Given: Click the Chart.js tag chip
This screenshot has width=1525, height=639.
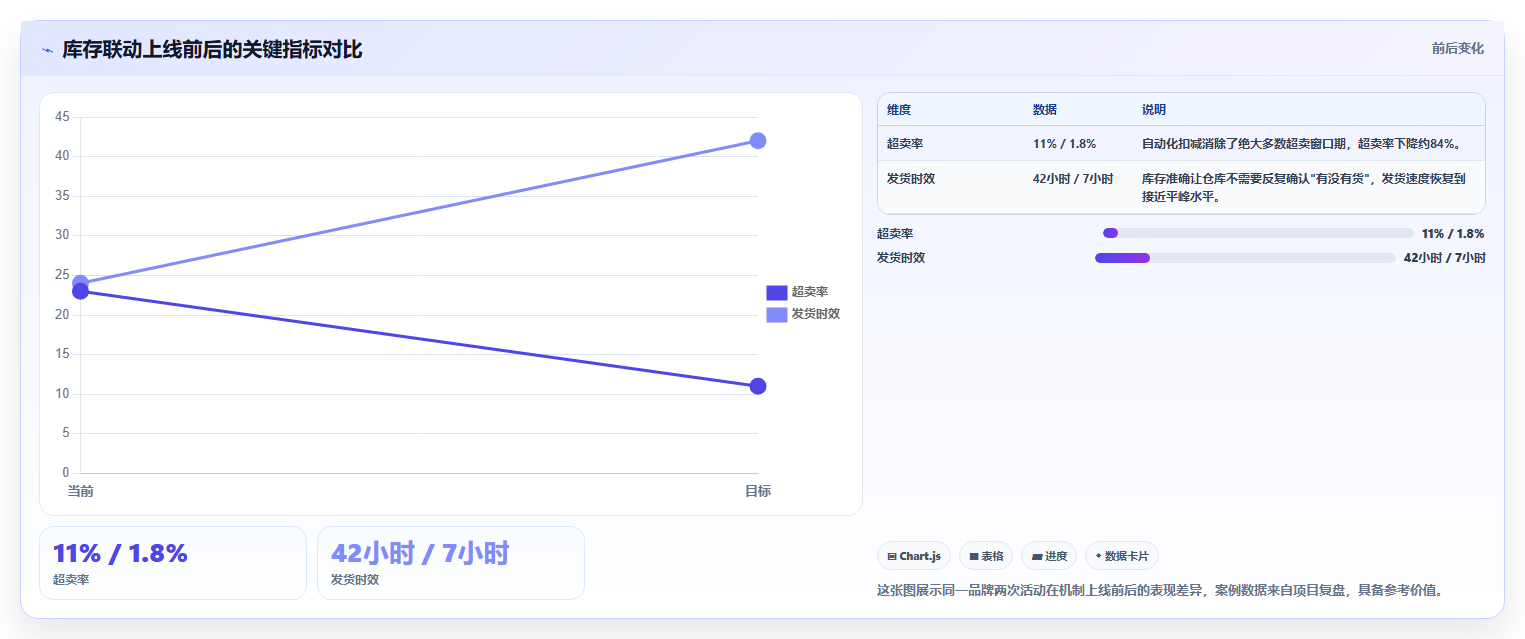Looking at the screenshot, I should [914, 556].
